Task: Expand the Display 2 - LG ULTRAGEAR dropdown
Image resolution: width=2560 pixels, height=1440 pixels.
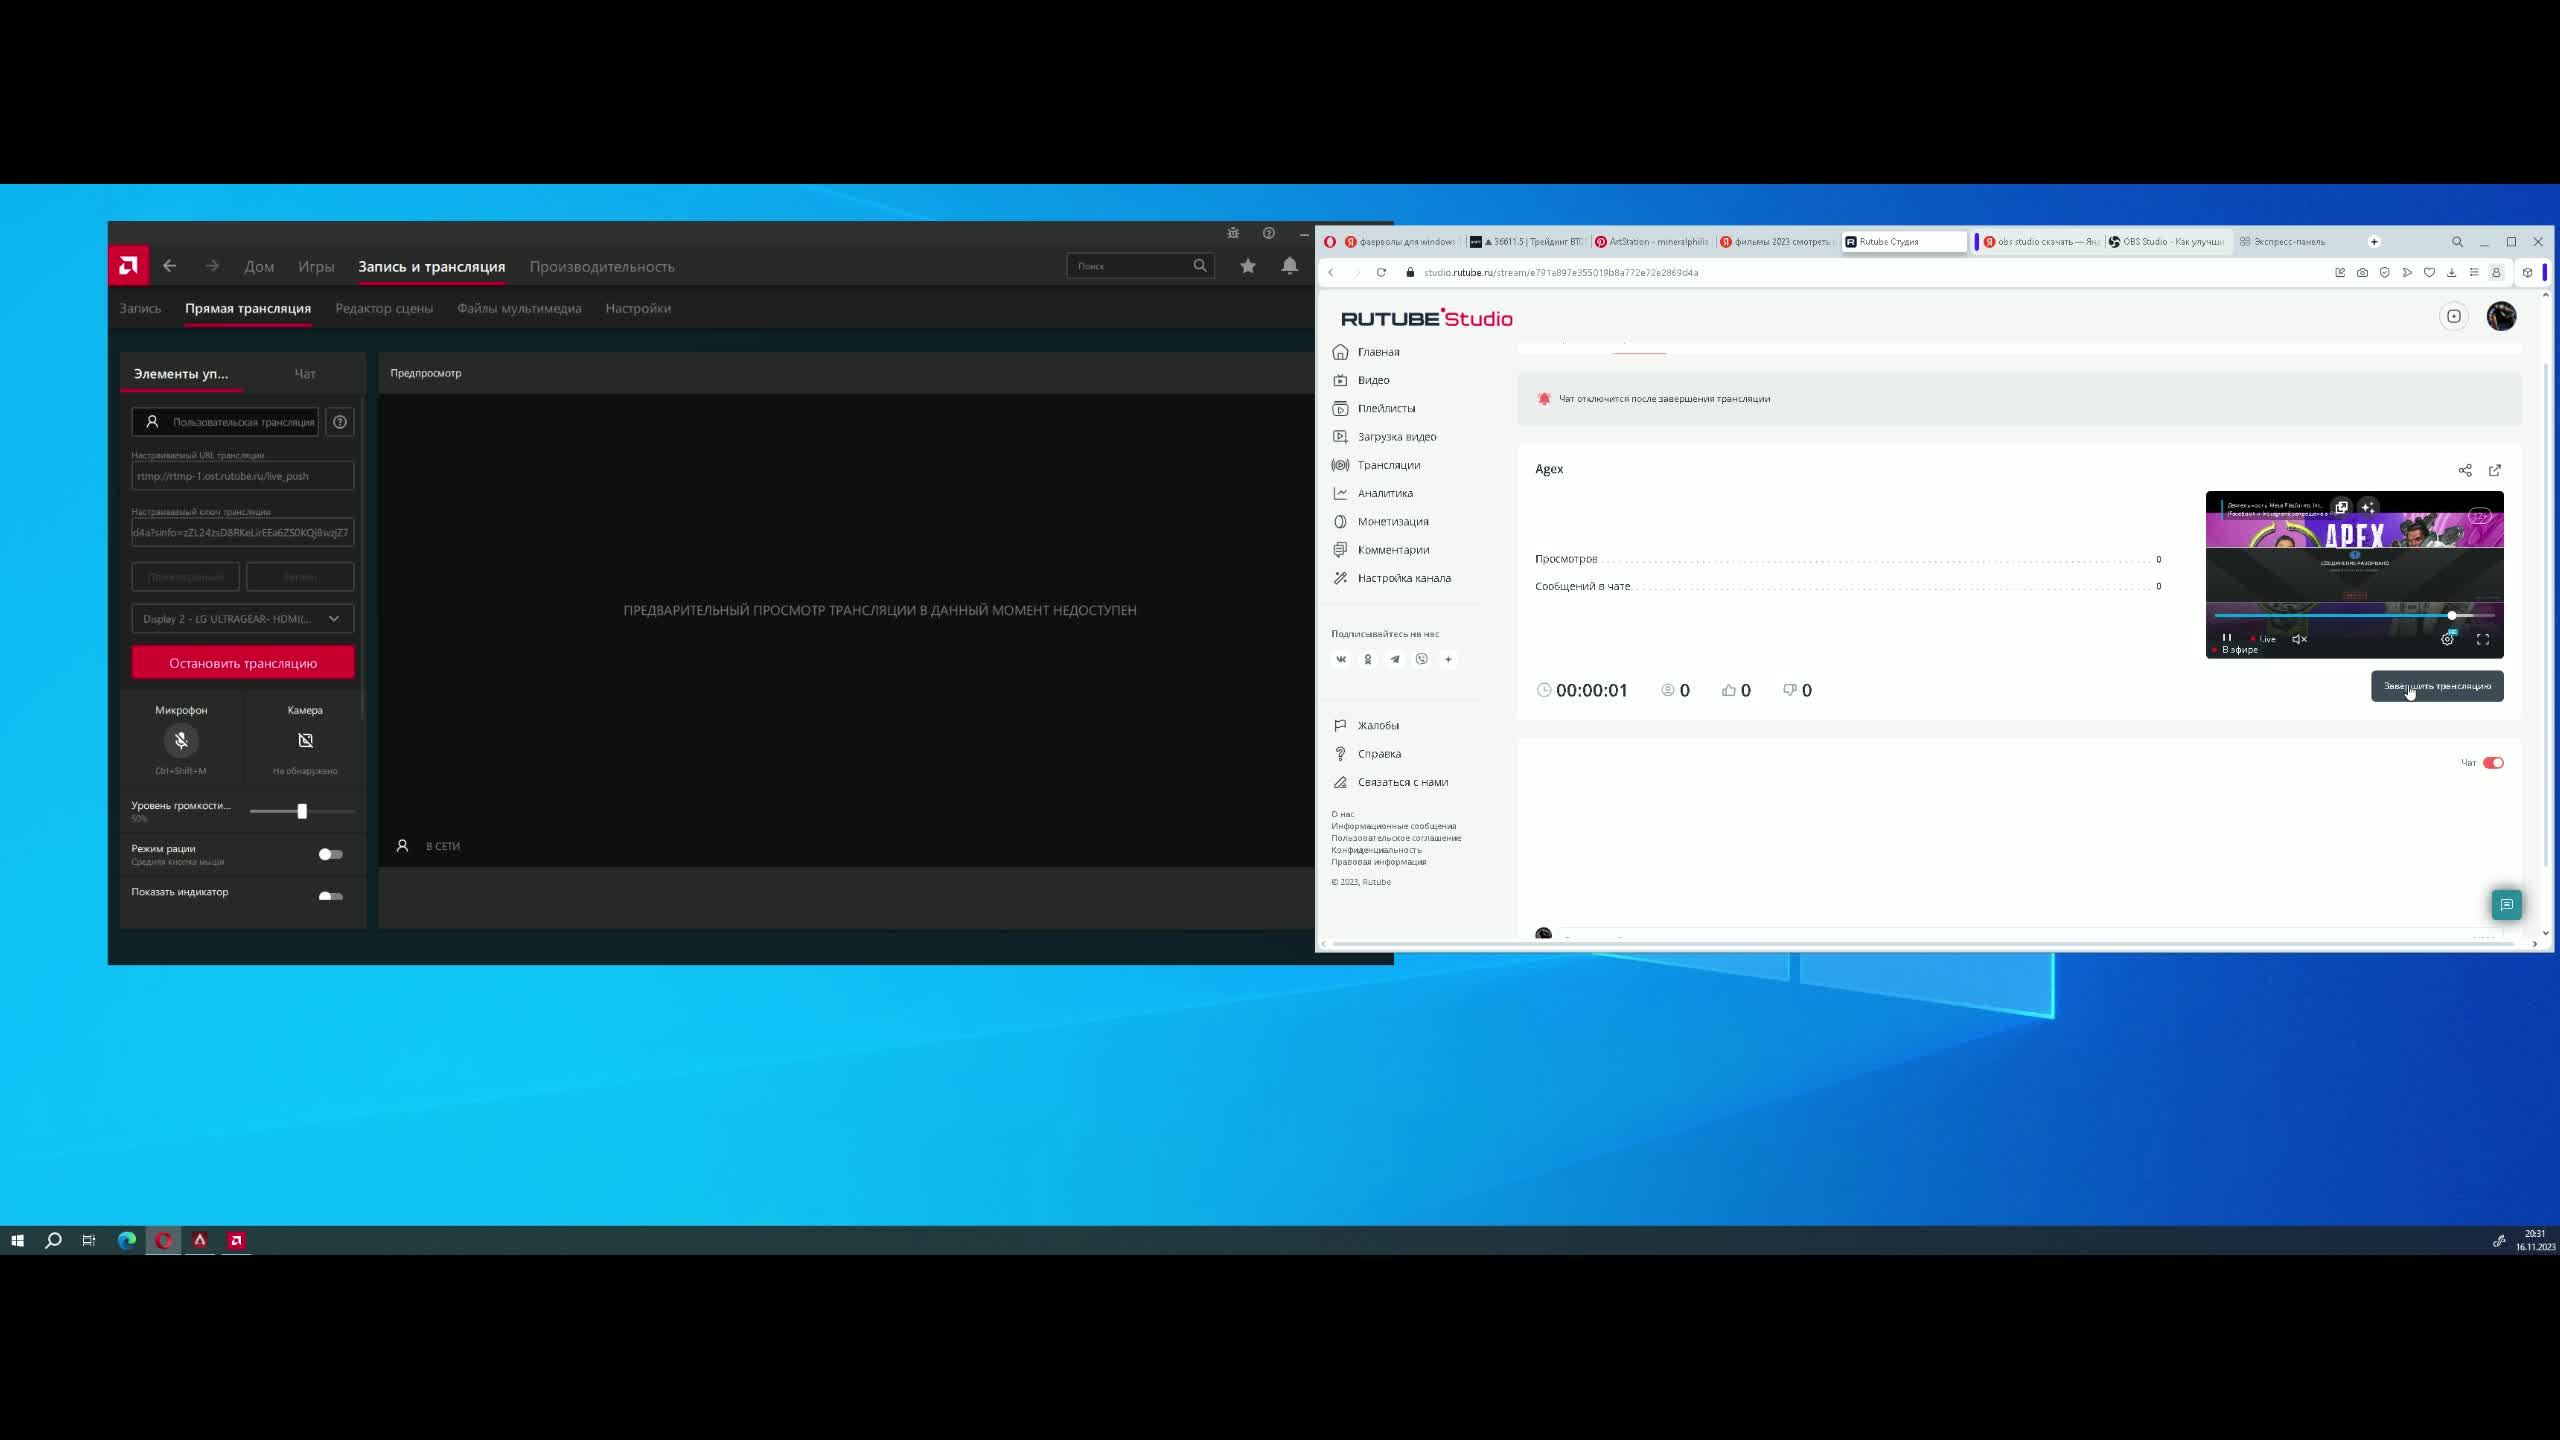Action: pos(242,619)
